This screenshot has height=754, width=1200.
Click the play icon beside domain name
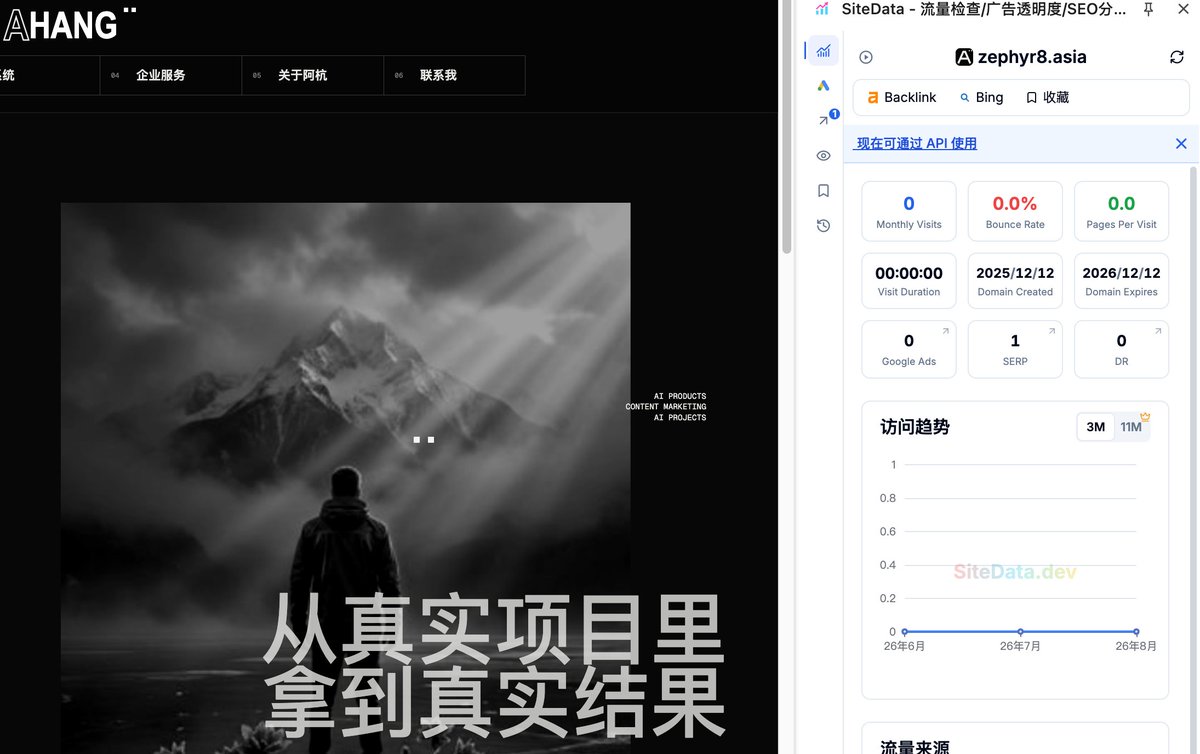pyautogui.click(x=866, y=58)
